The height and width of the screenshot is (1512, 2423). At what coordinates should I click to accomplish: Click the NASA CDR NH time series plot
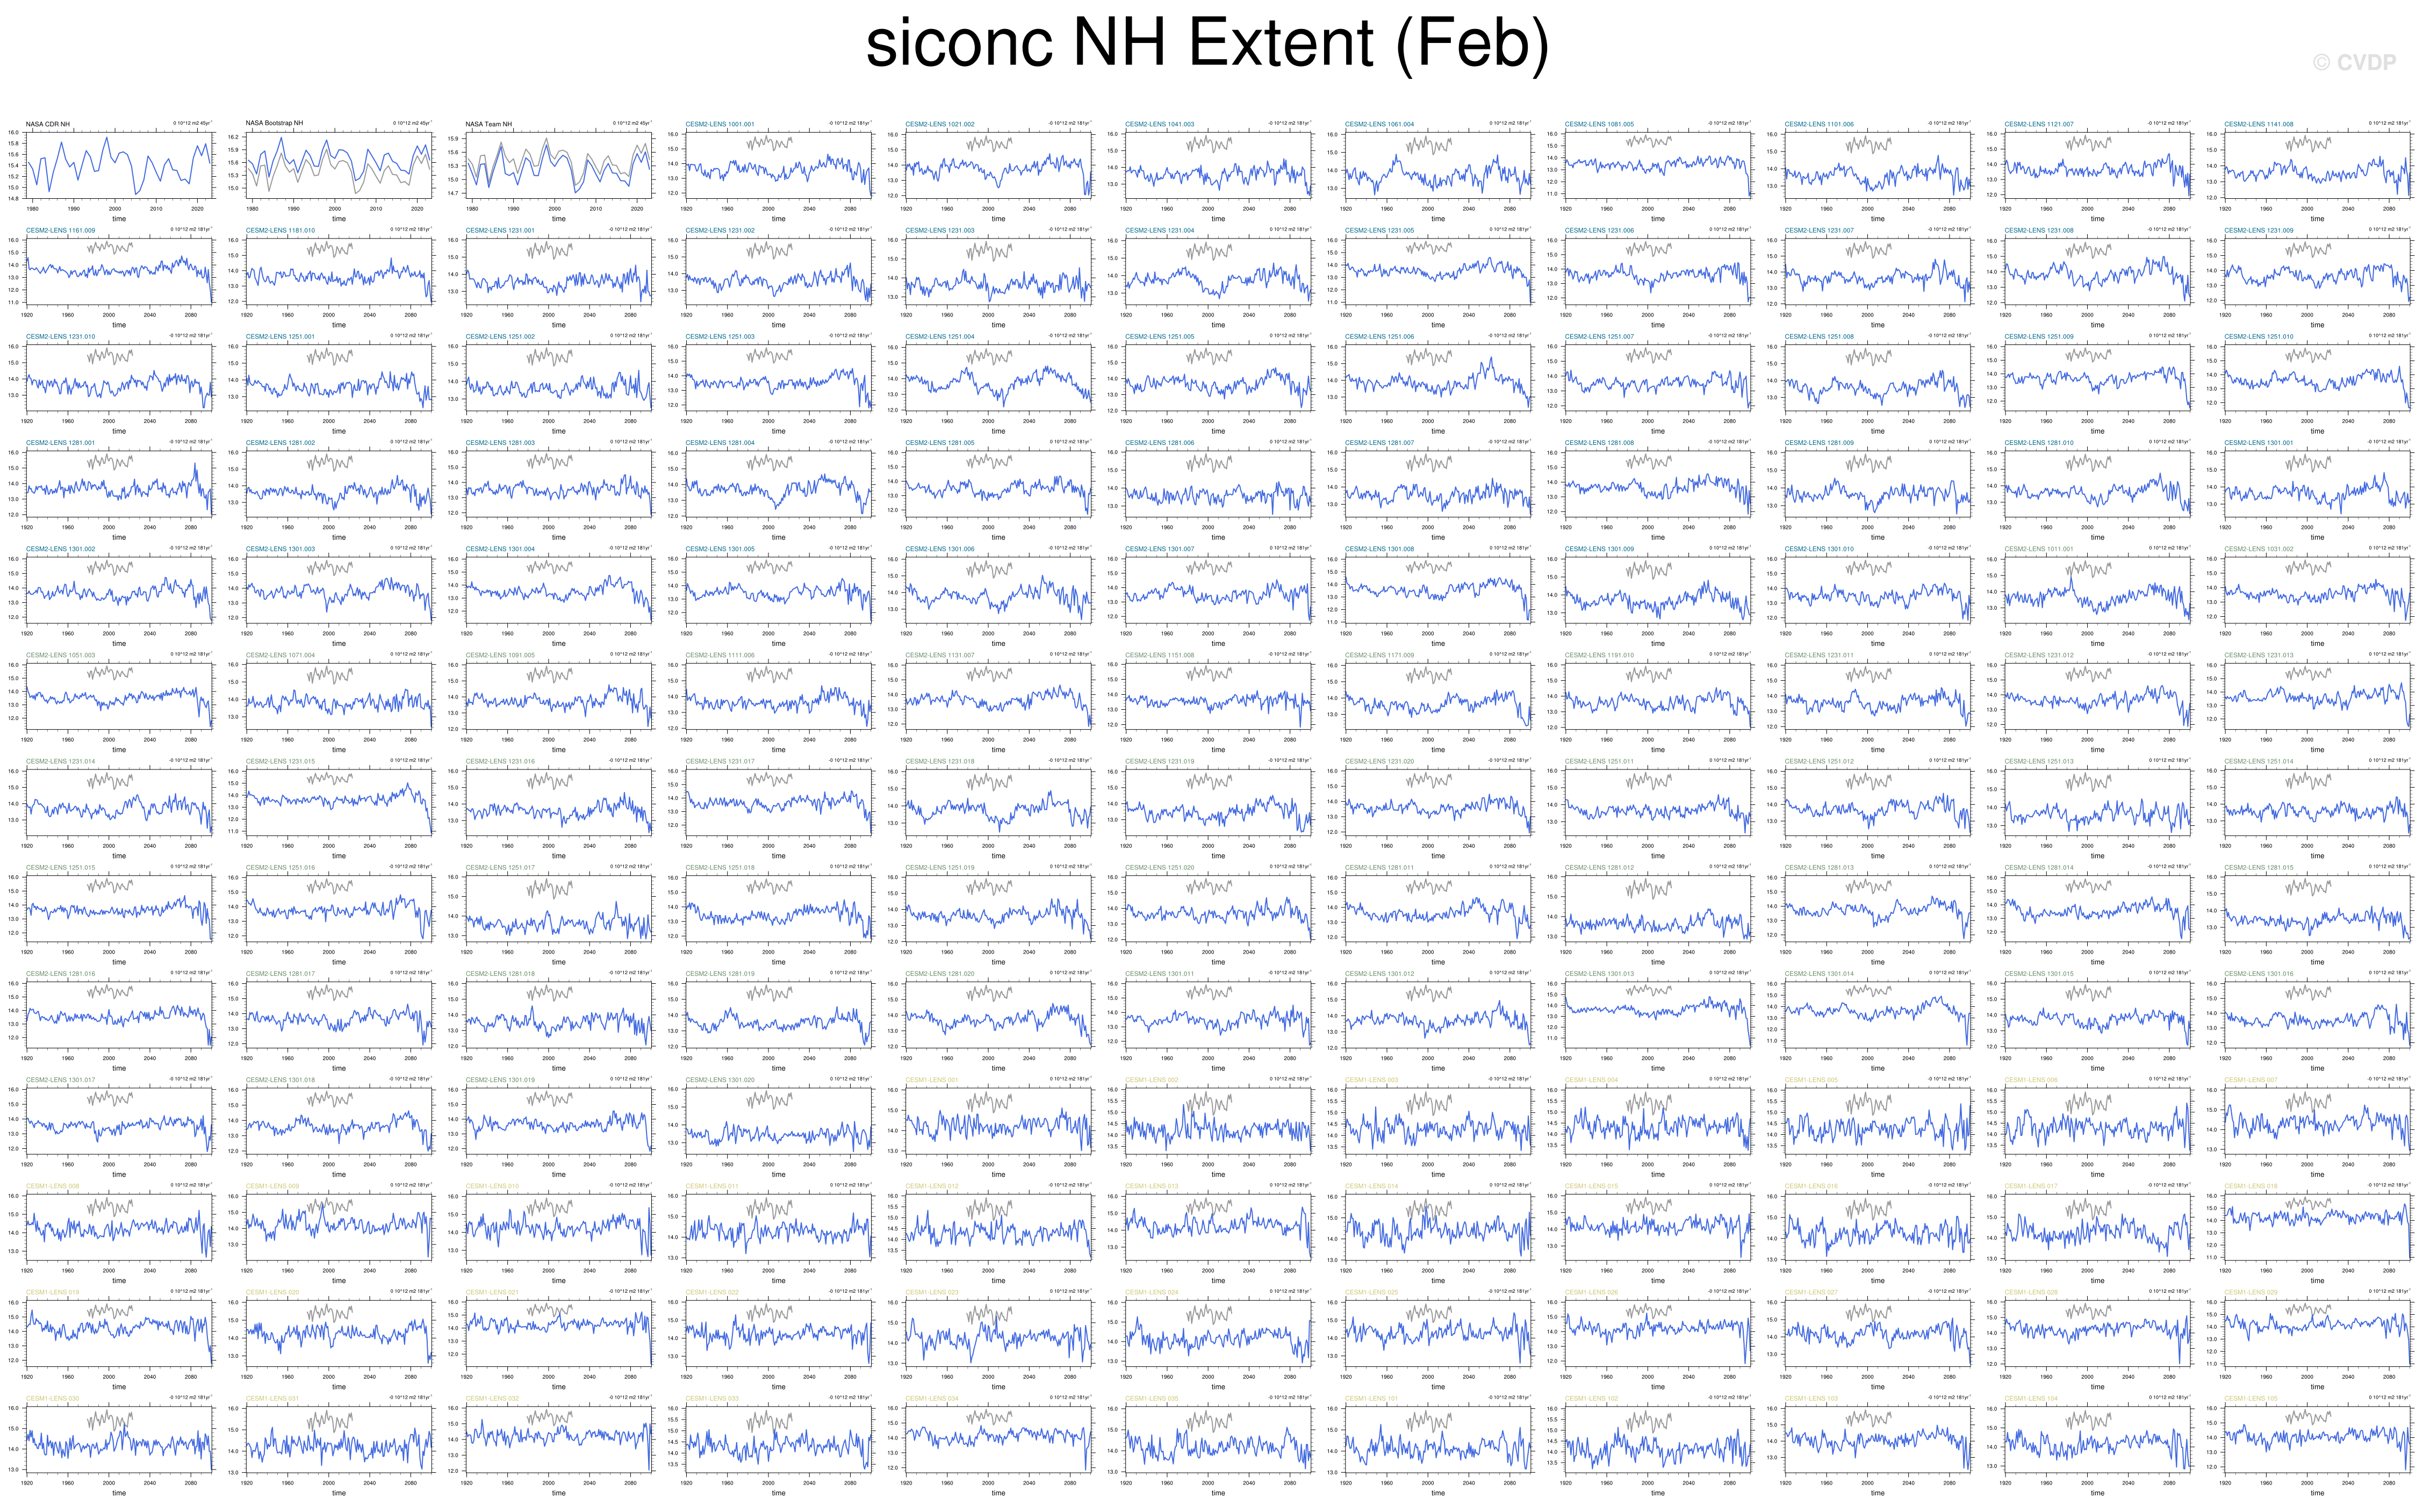point(119,165)
